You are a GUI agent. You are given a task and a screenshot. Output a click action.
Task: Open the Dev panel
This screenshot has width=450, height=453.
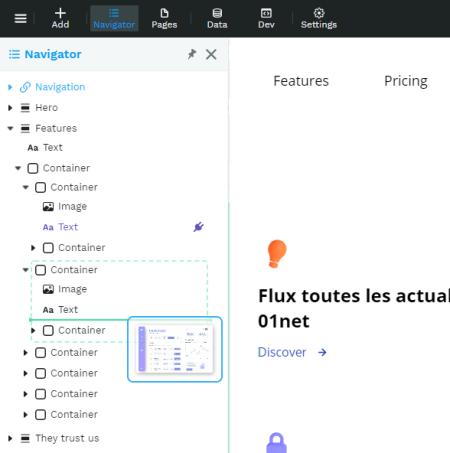266,18
